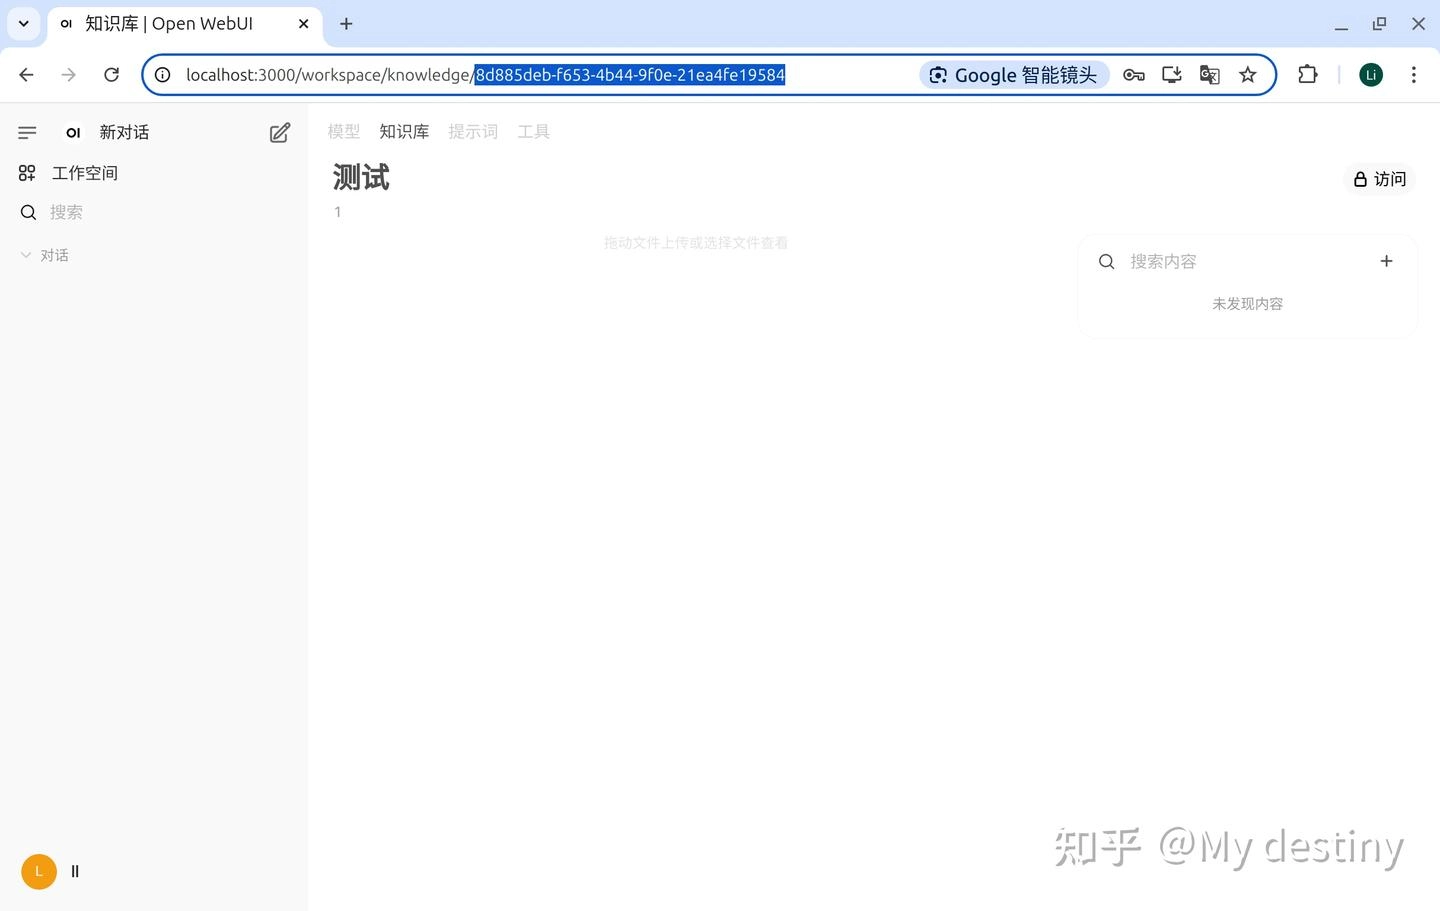The image size is (1440, 911).
Task: Collapse the 对话 chats section chevron
Action: [x=26, y=255]
